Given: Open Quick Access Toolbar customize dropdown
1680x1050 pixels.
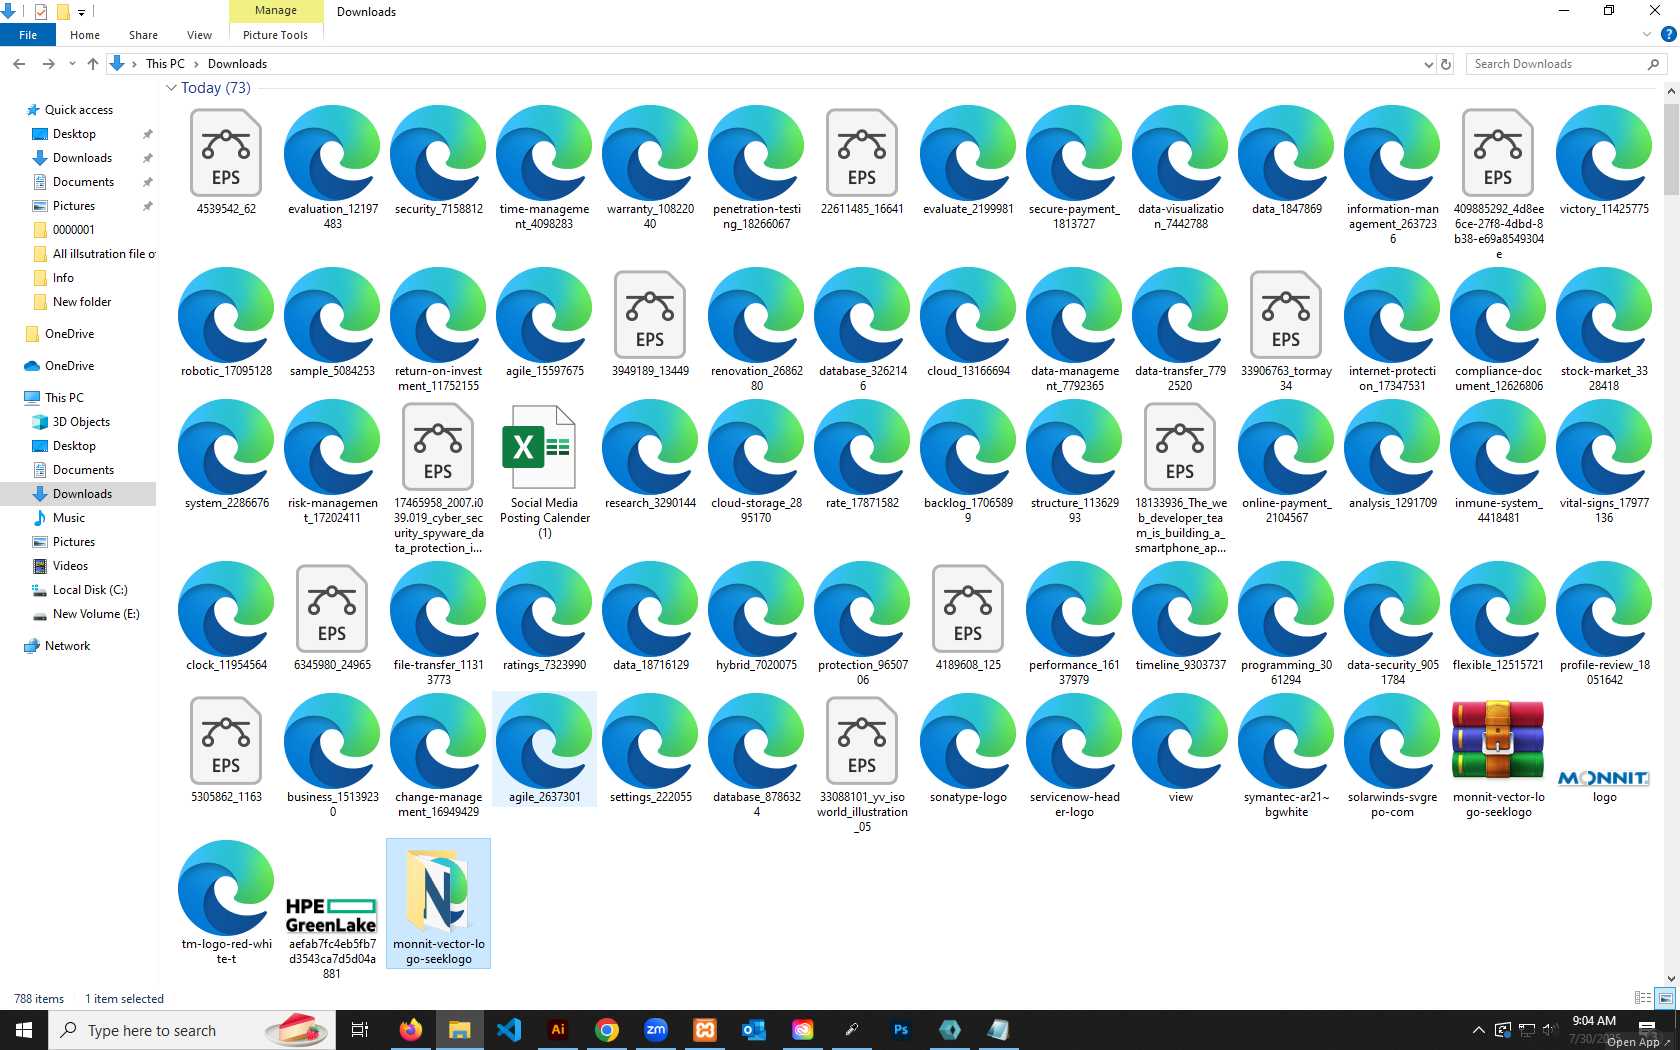Looking at the screenshot, I should pyautogui.click(x=82, y=12).
